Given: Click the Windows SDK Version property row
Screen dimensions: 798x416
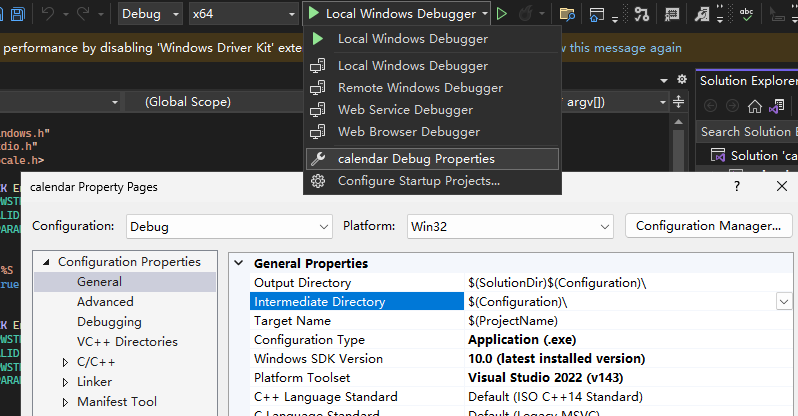Looking at the screenshot, I should click(521, 359).
